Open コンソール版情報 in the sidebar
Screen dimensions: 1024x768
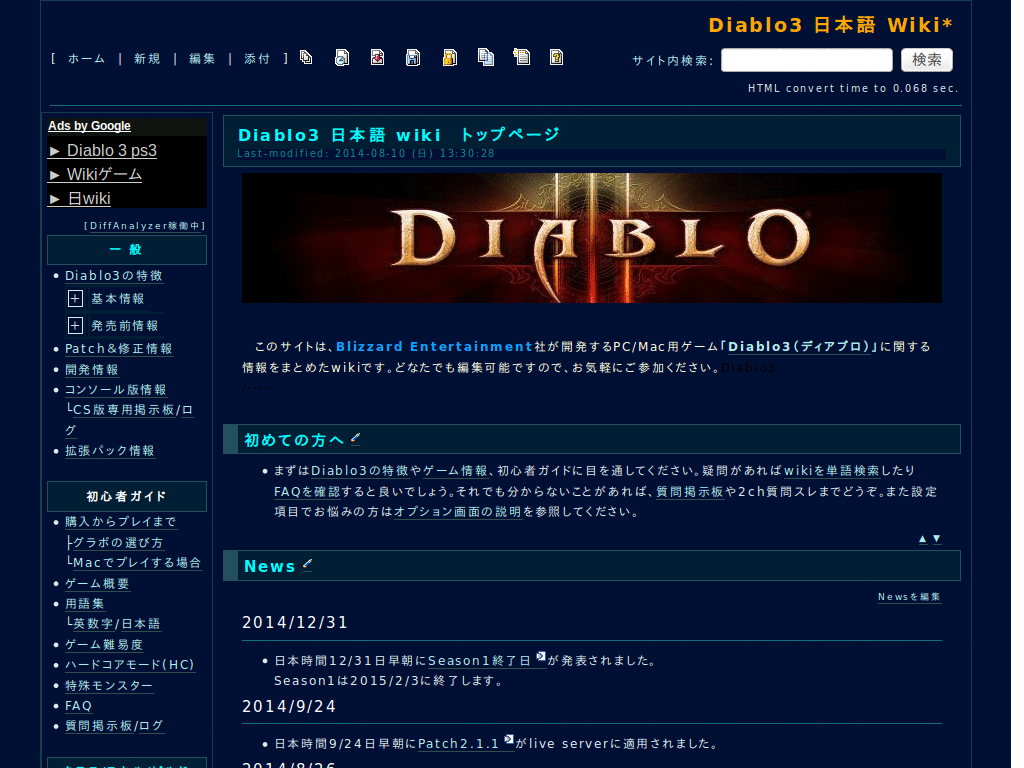(x=116, y=390)
